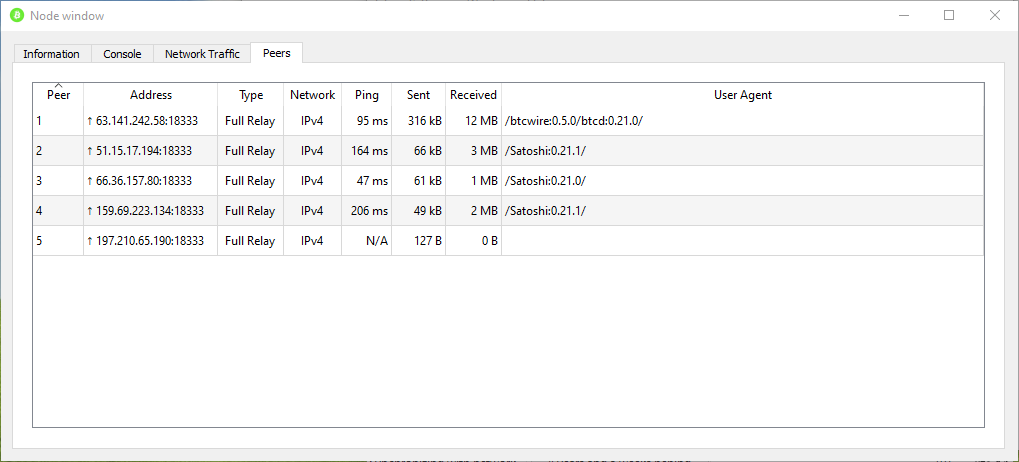Sort table by Ping column header
The width and height of the screenshot is (1019, 462).
tap(367, 95)
